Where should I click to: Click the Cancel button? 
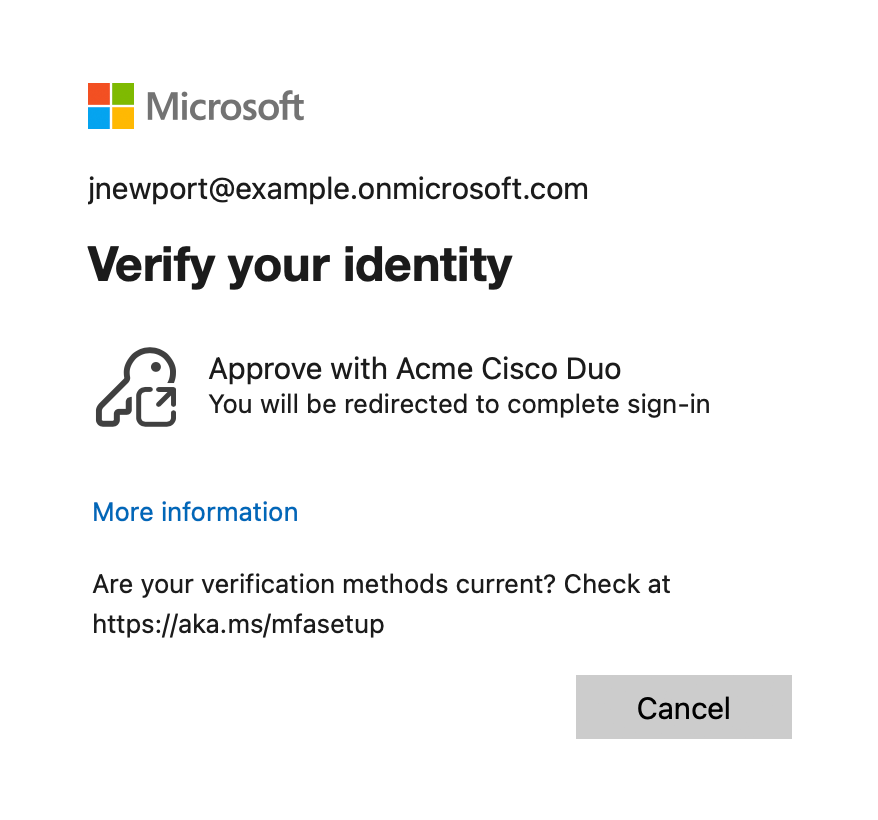click(683, 707)
